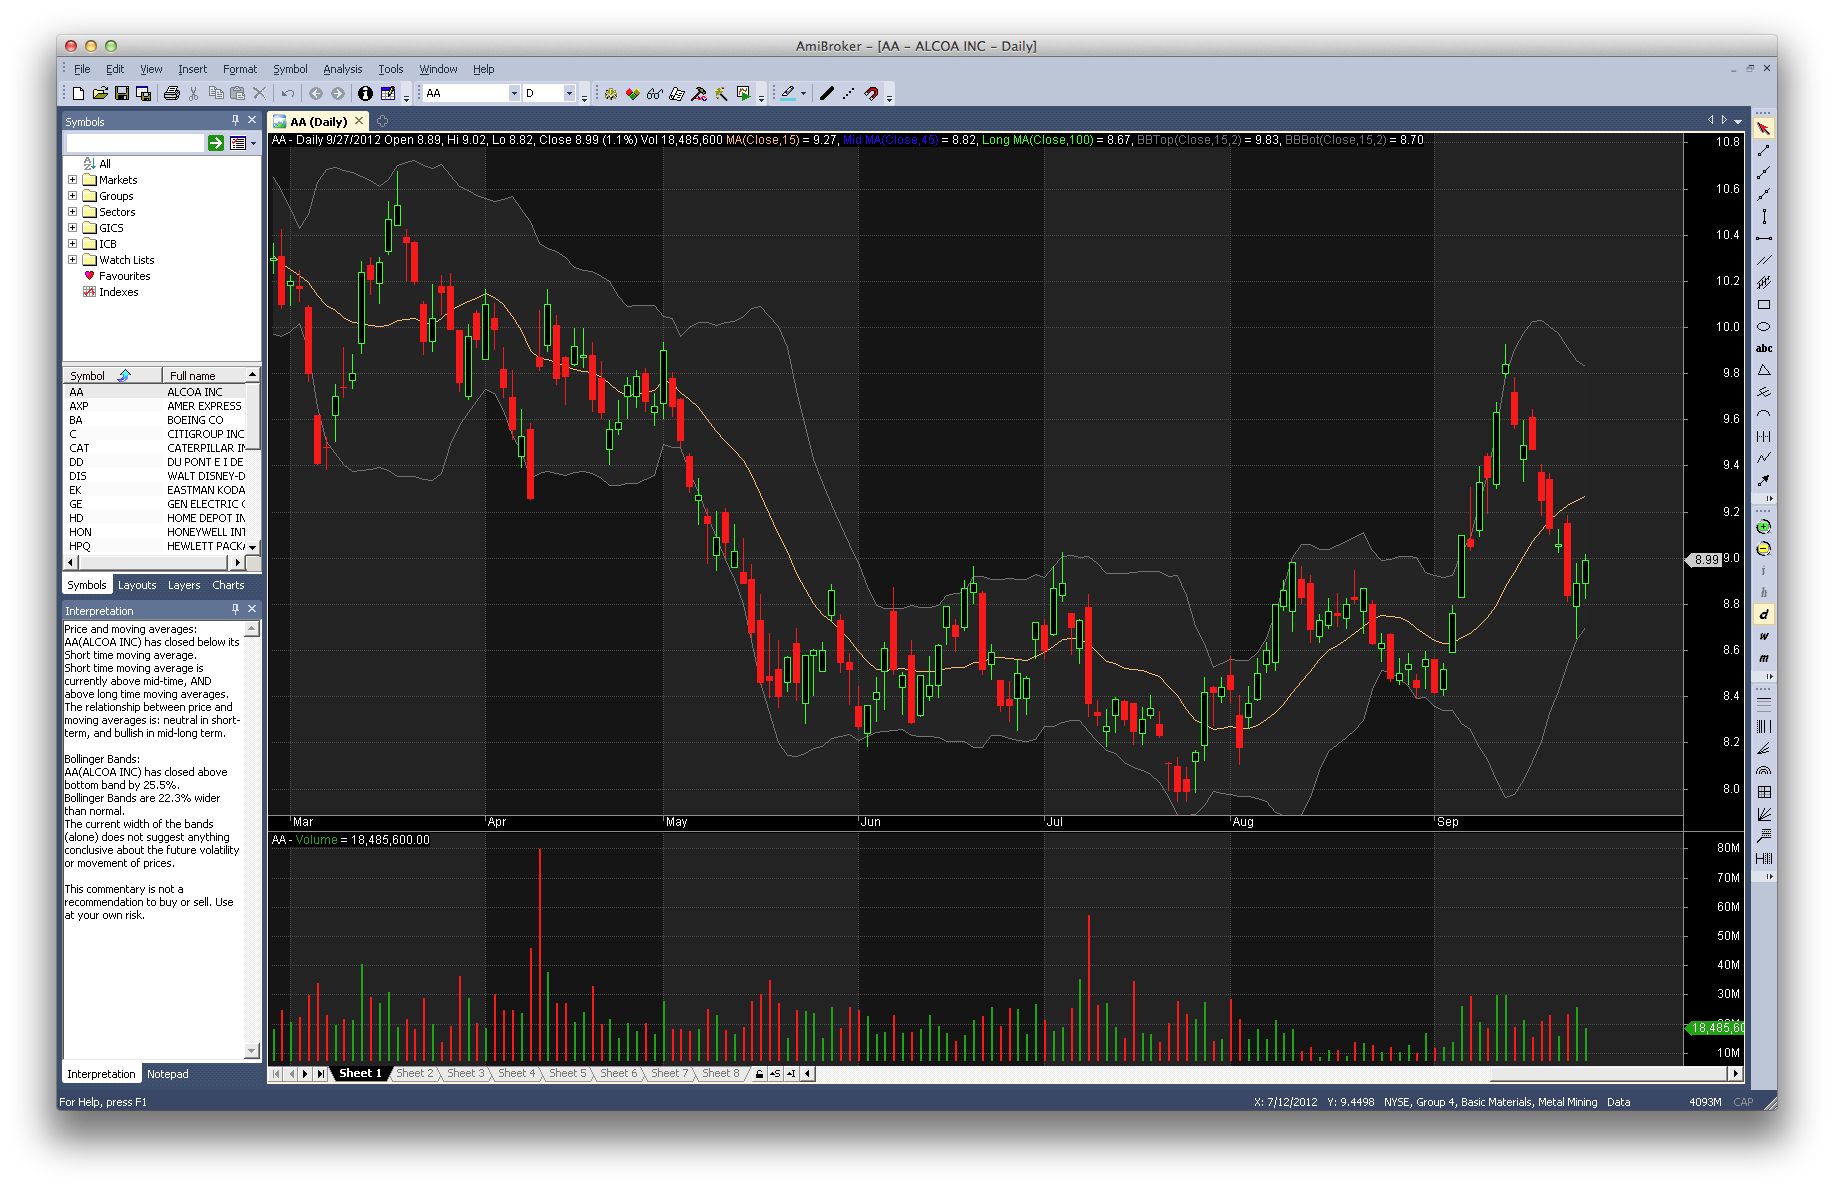Select the ellipse drawing tool
This screenshot has width=1834, height=1189.
coord(1763,327)
